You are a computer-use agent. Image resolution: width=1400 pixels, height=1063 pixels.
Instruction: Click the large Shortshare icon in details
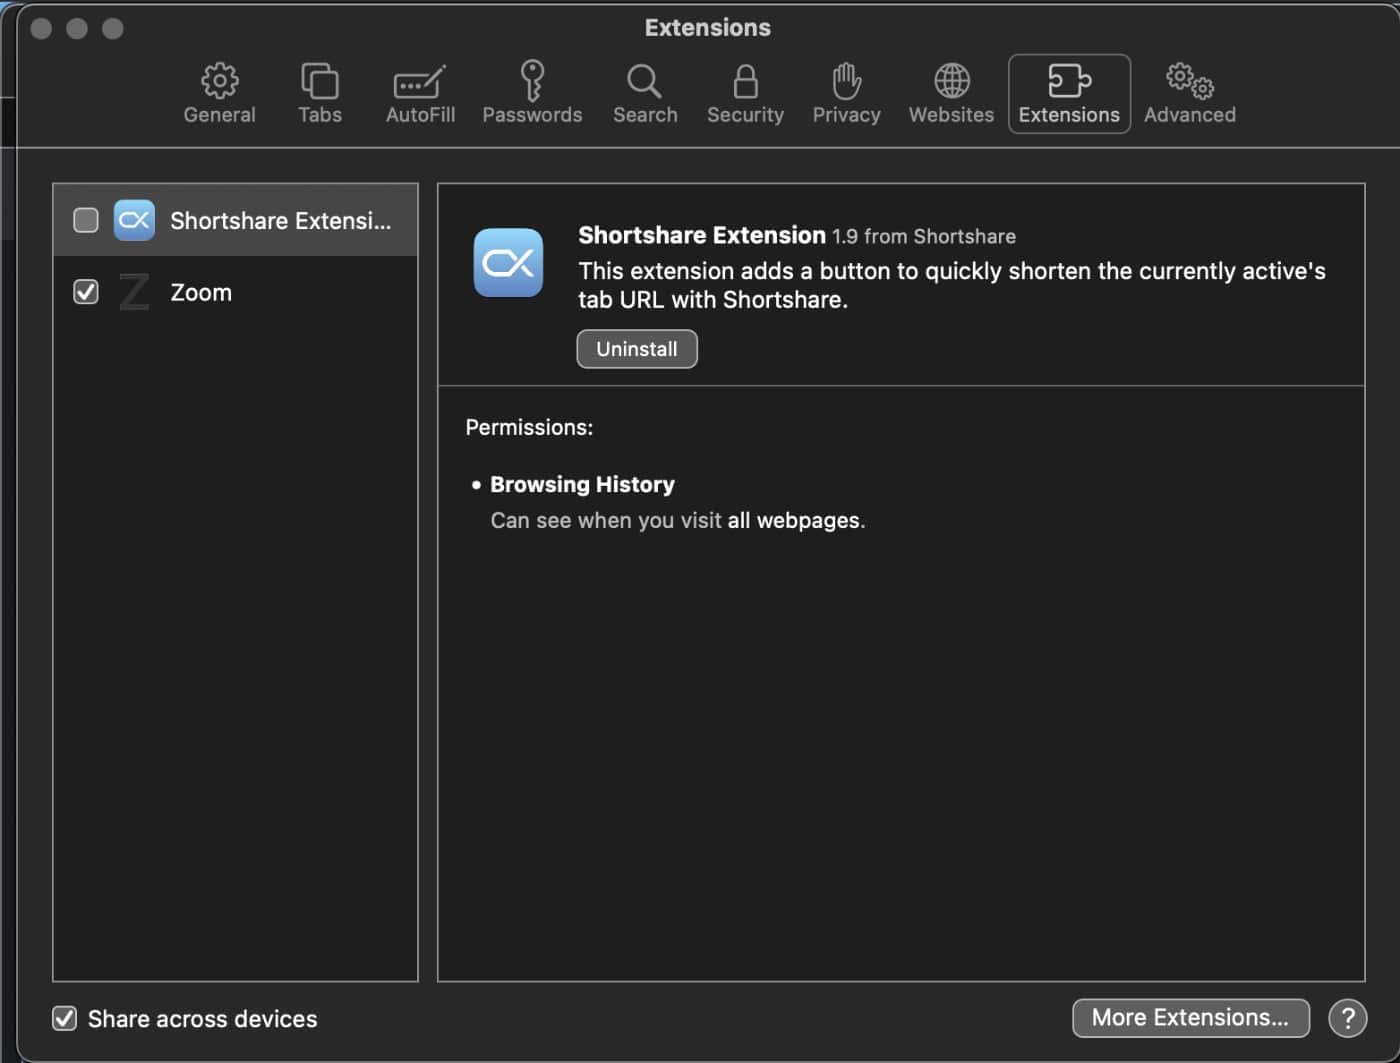508,263
